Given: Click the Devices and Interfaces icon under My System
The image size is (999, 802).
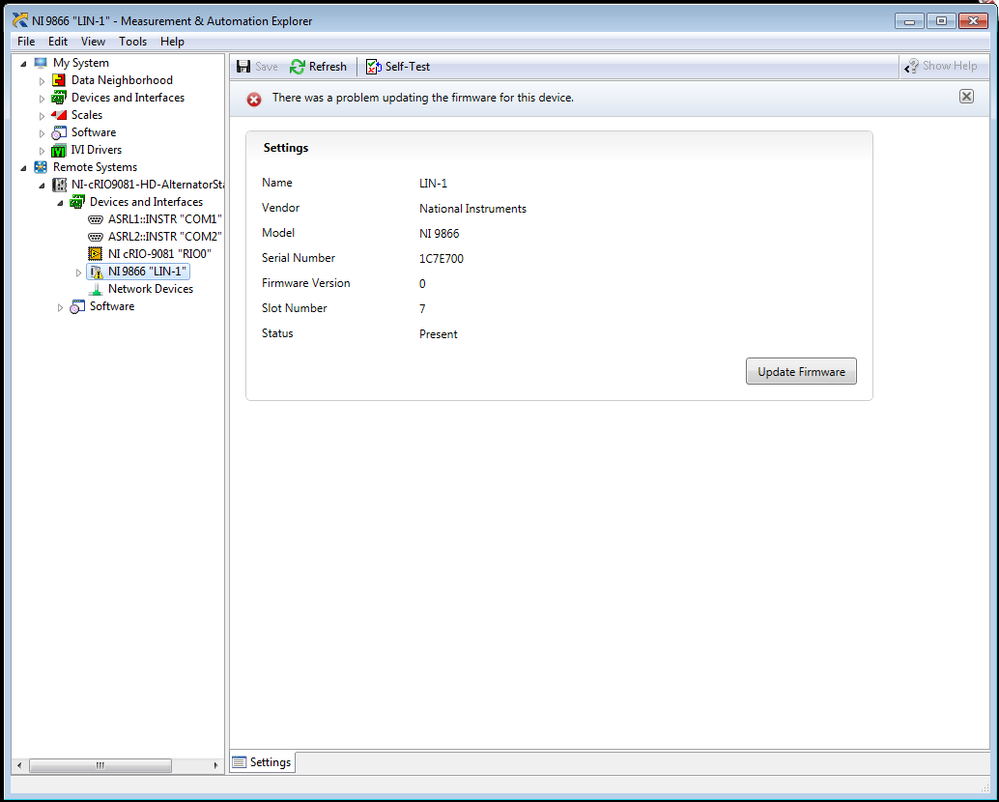Looking at the screenshot, I should click(59, 97).
